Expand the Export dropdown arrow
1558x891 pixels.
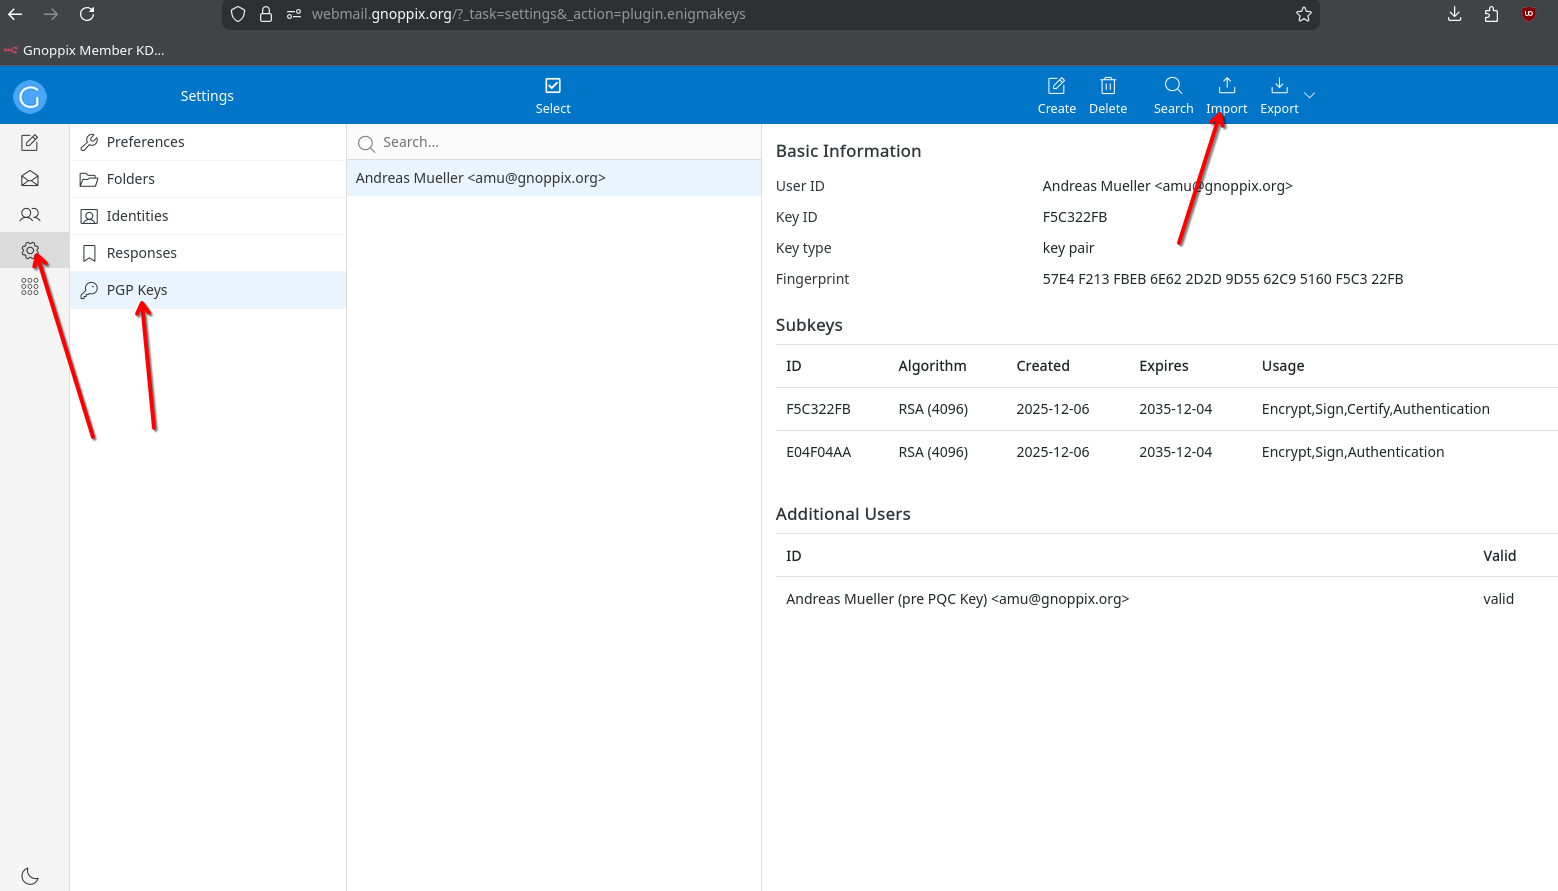coord(1309,95)
